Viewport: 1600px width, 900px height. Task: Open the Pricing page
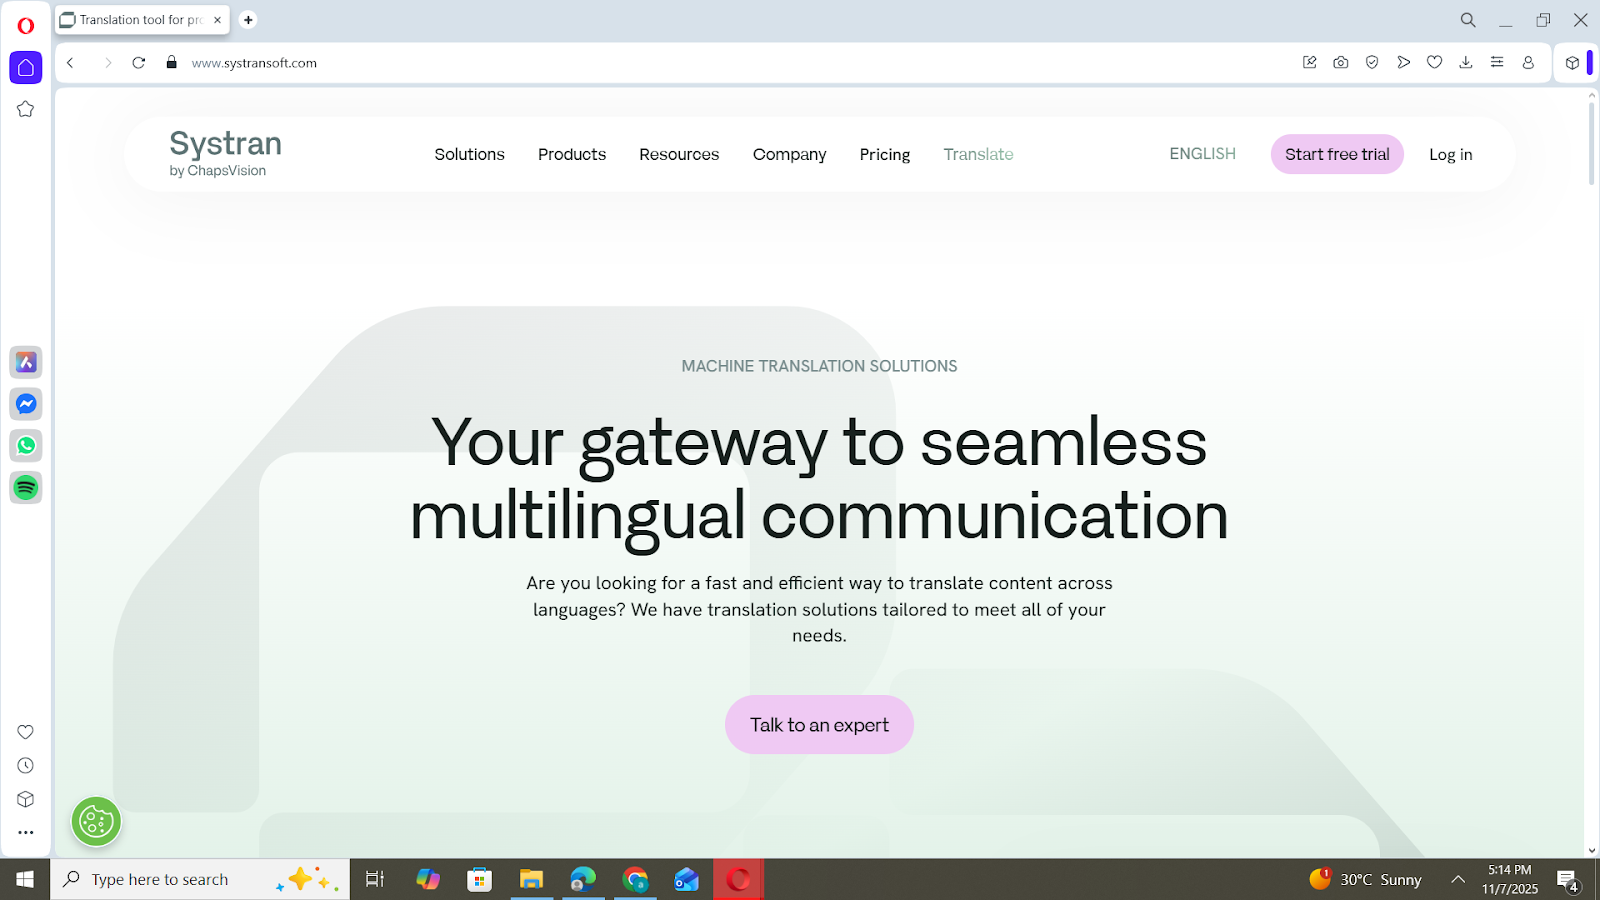(885, 154)
